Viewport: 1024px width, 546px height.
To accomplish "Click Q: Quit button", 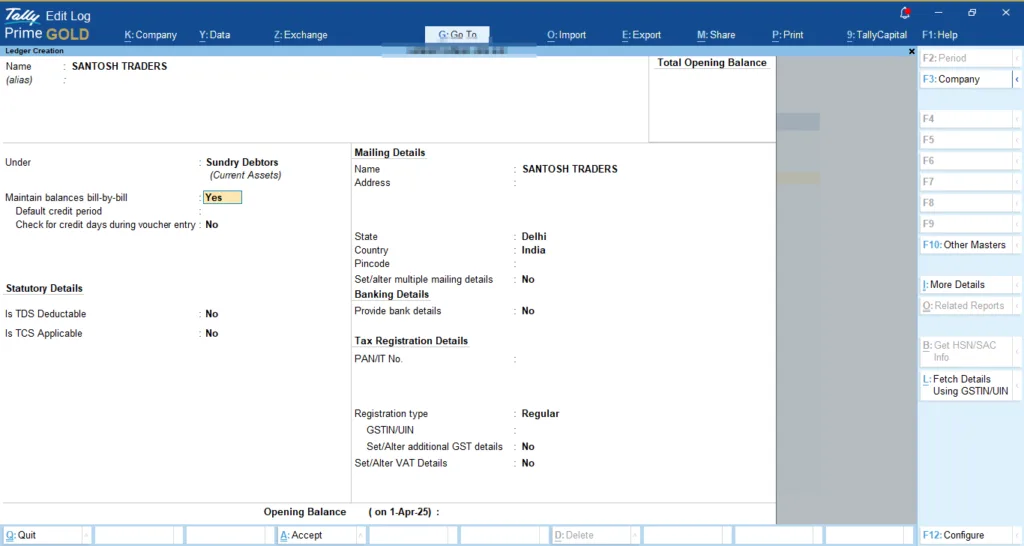I will click(x=43, y=535).
